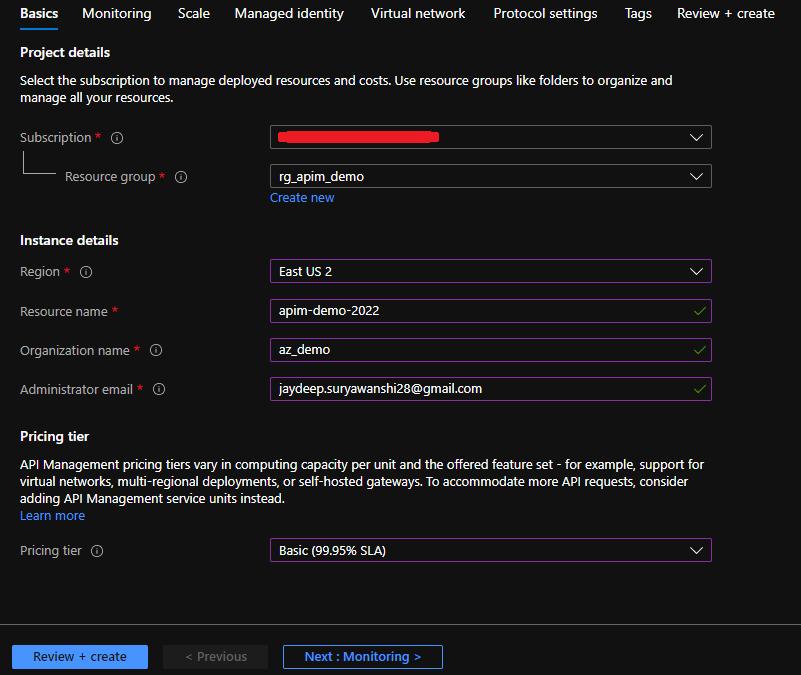Go to the Managed identity tab

tap(289, 13)
